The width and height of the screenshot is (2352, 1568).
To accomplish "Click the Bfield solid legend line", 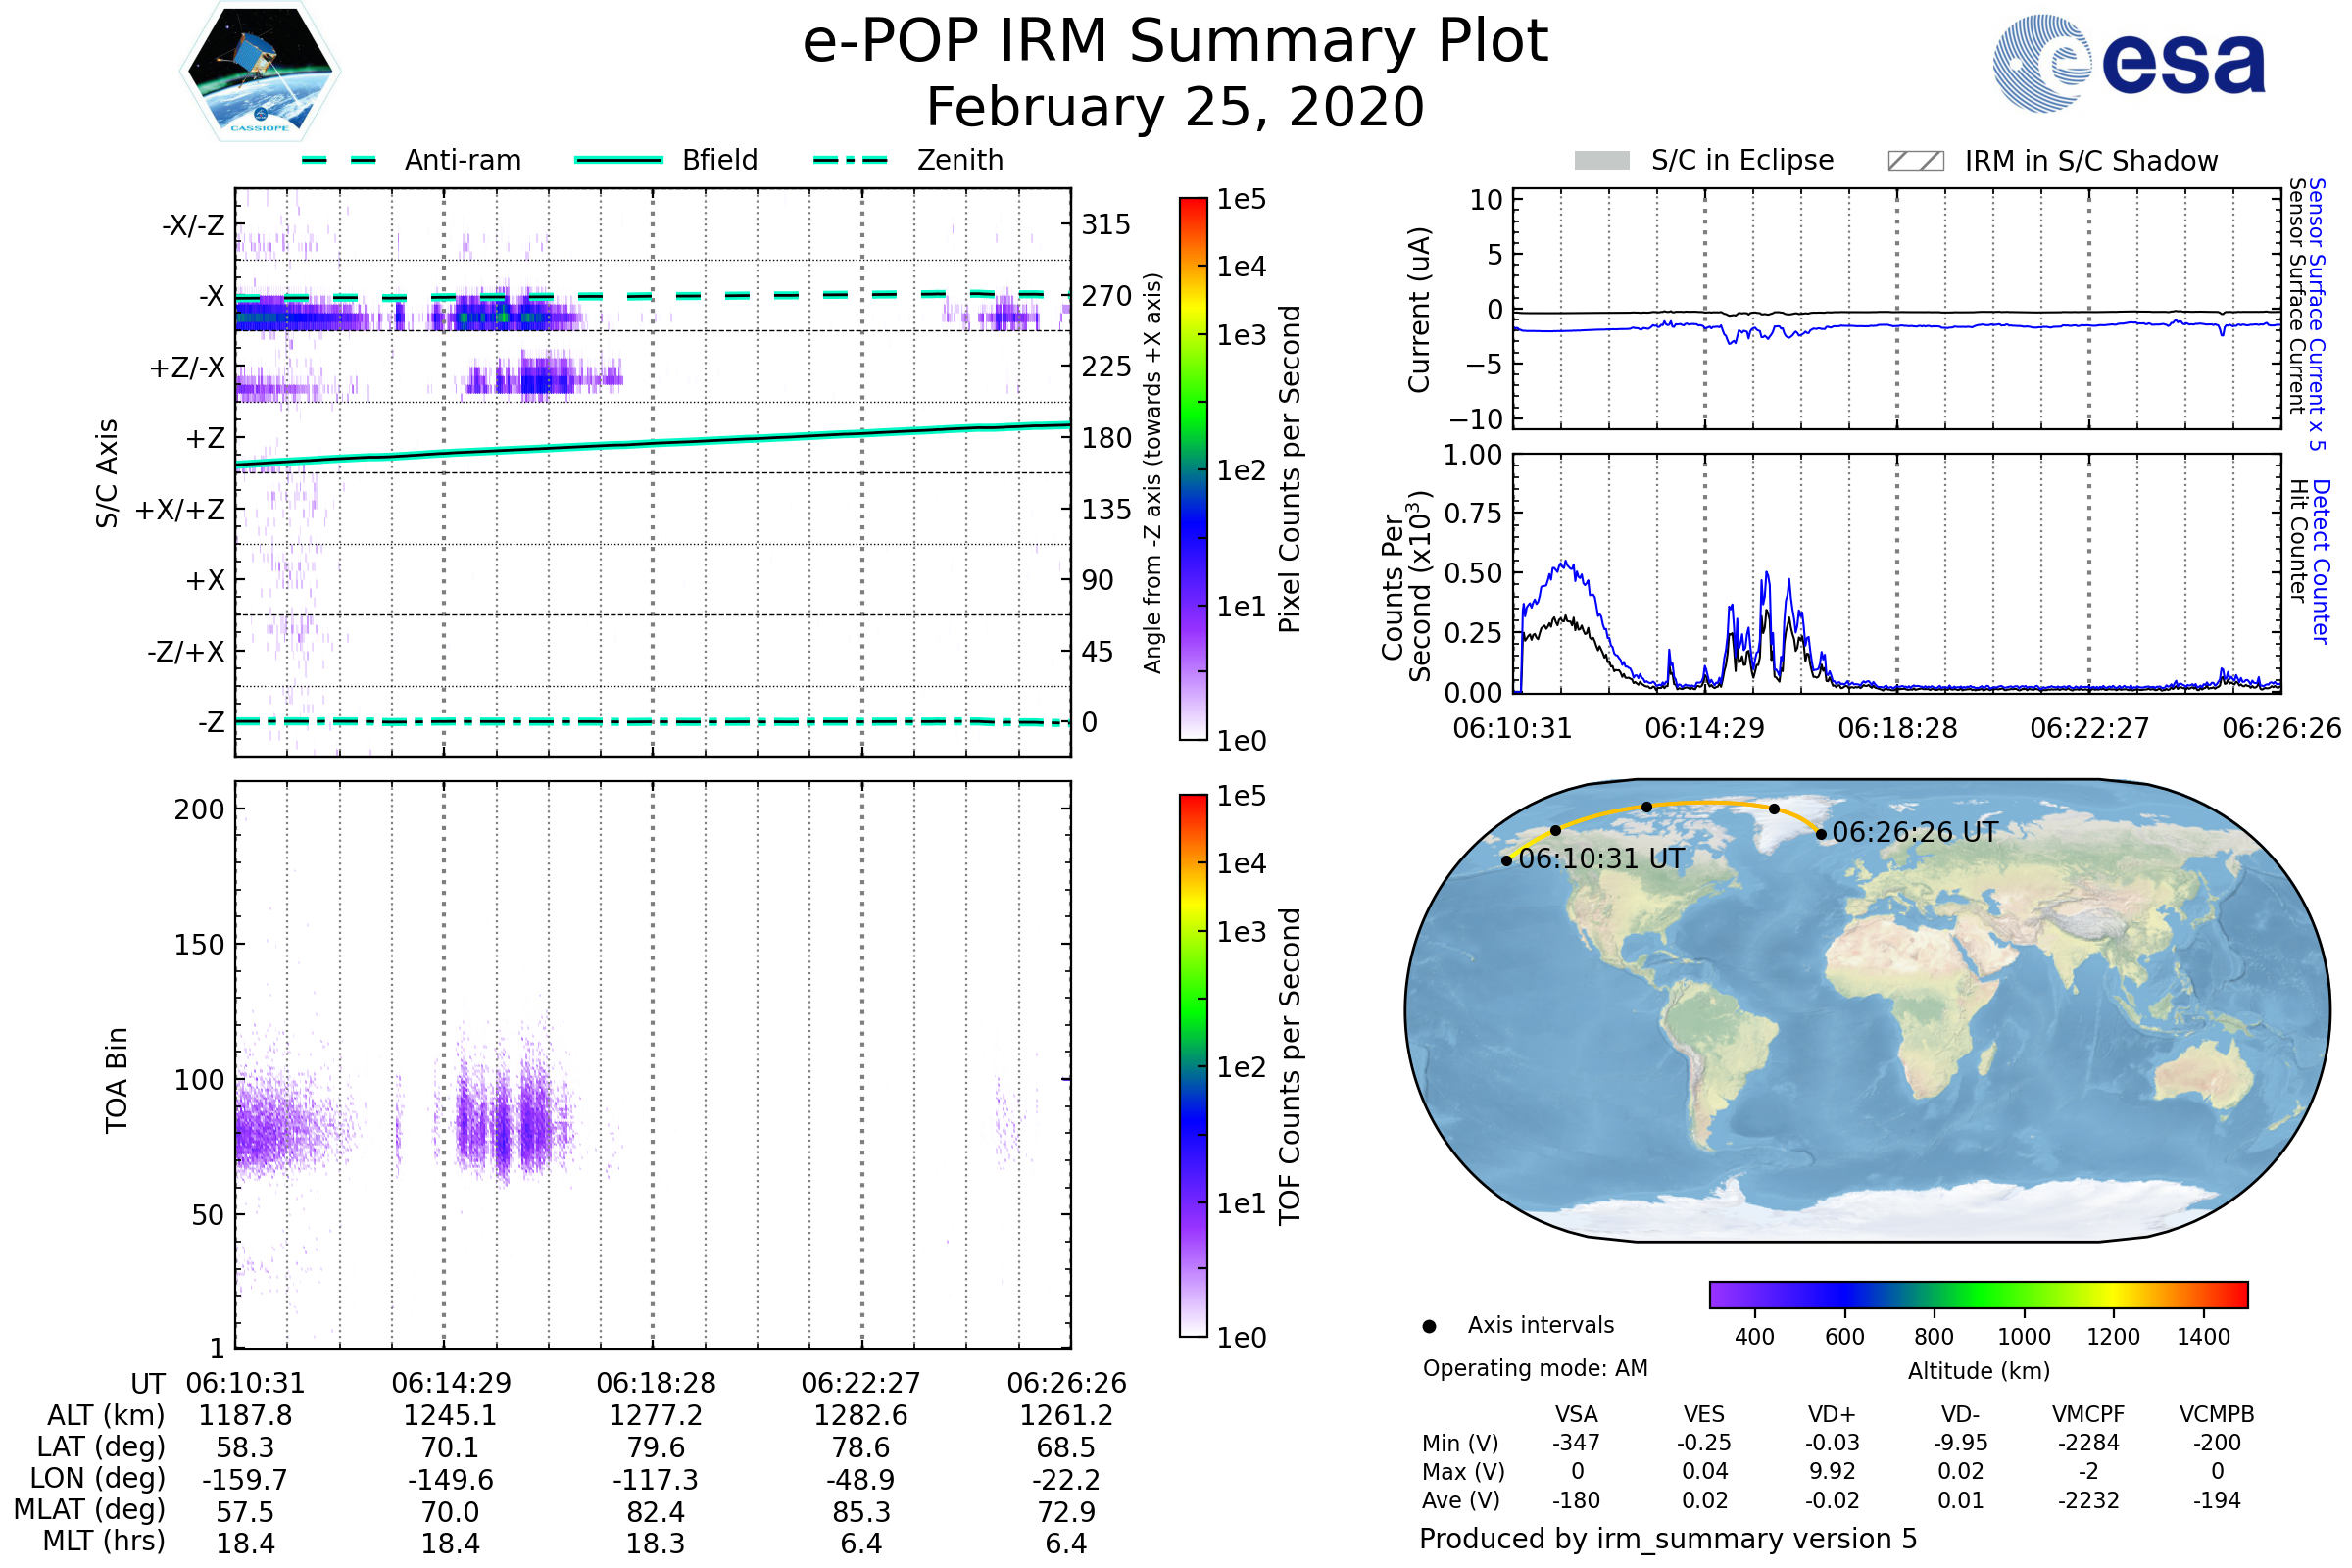I will coord(618,160).
